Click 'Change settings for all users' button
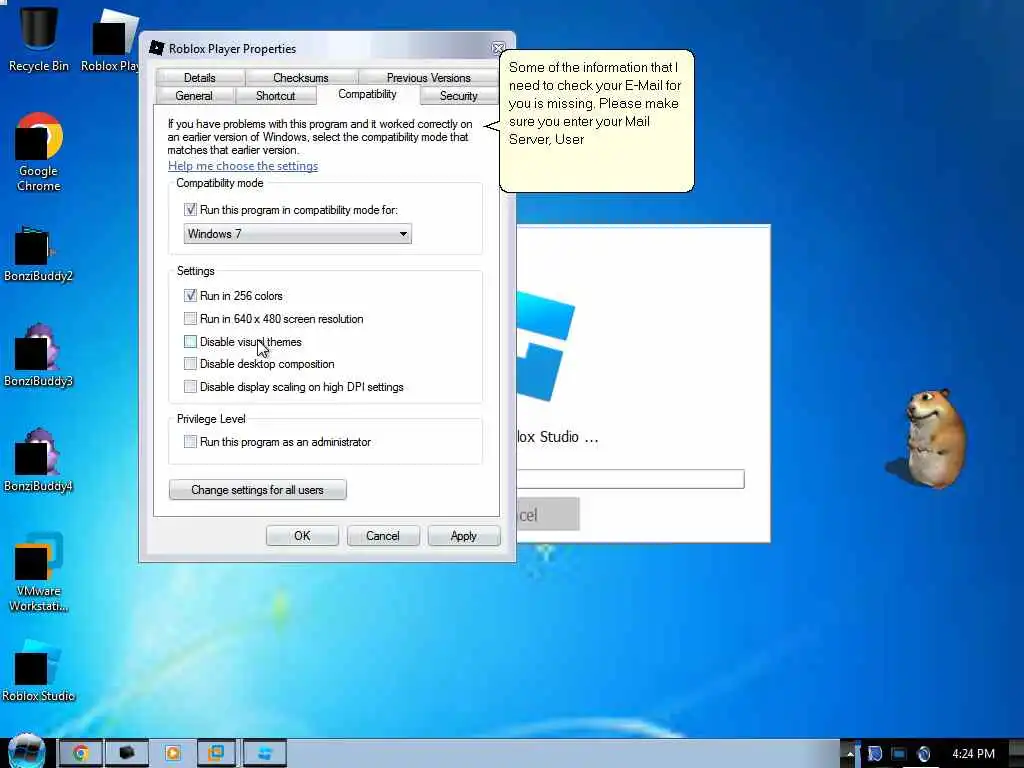 (x=257, y=490)
